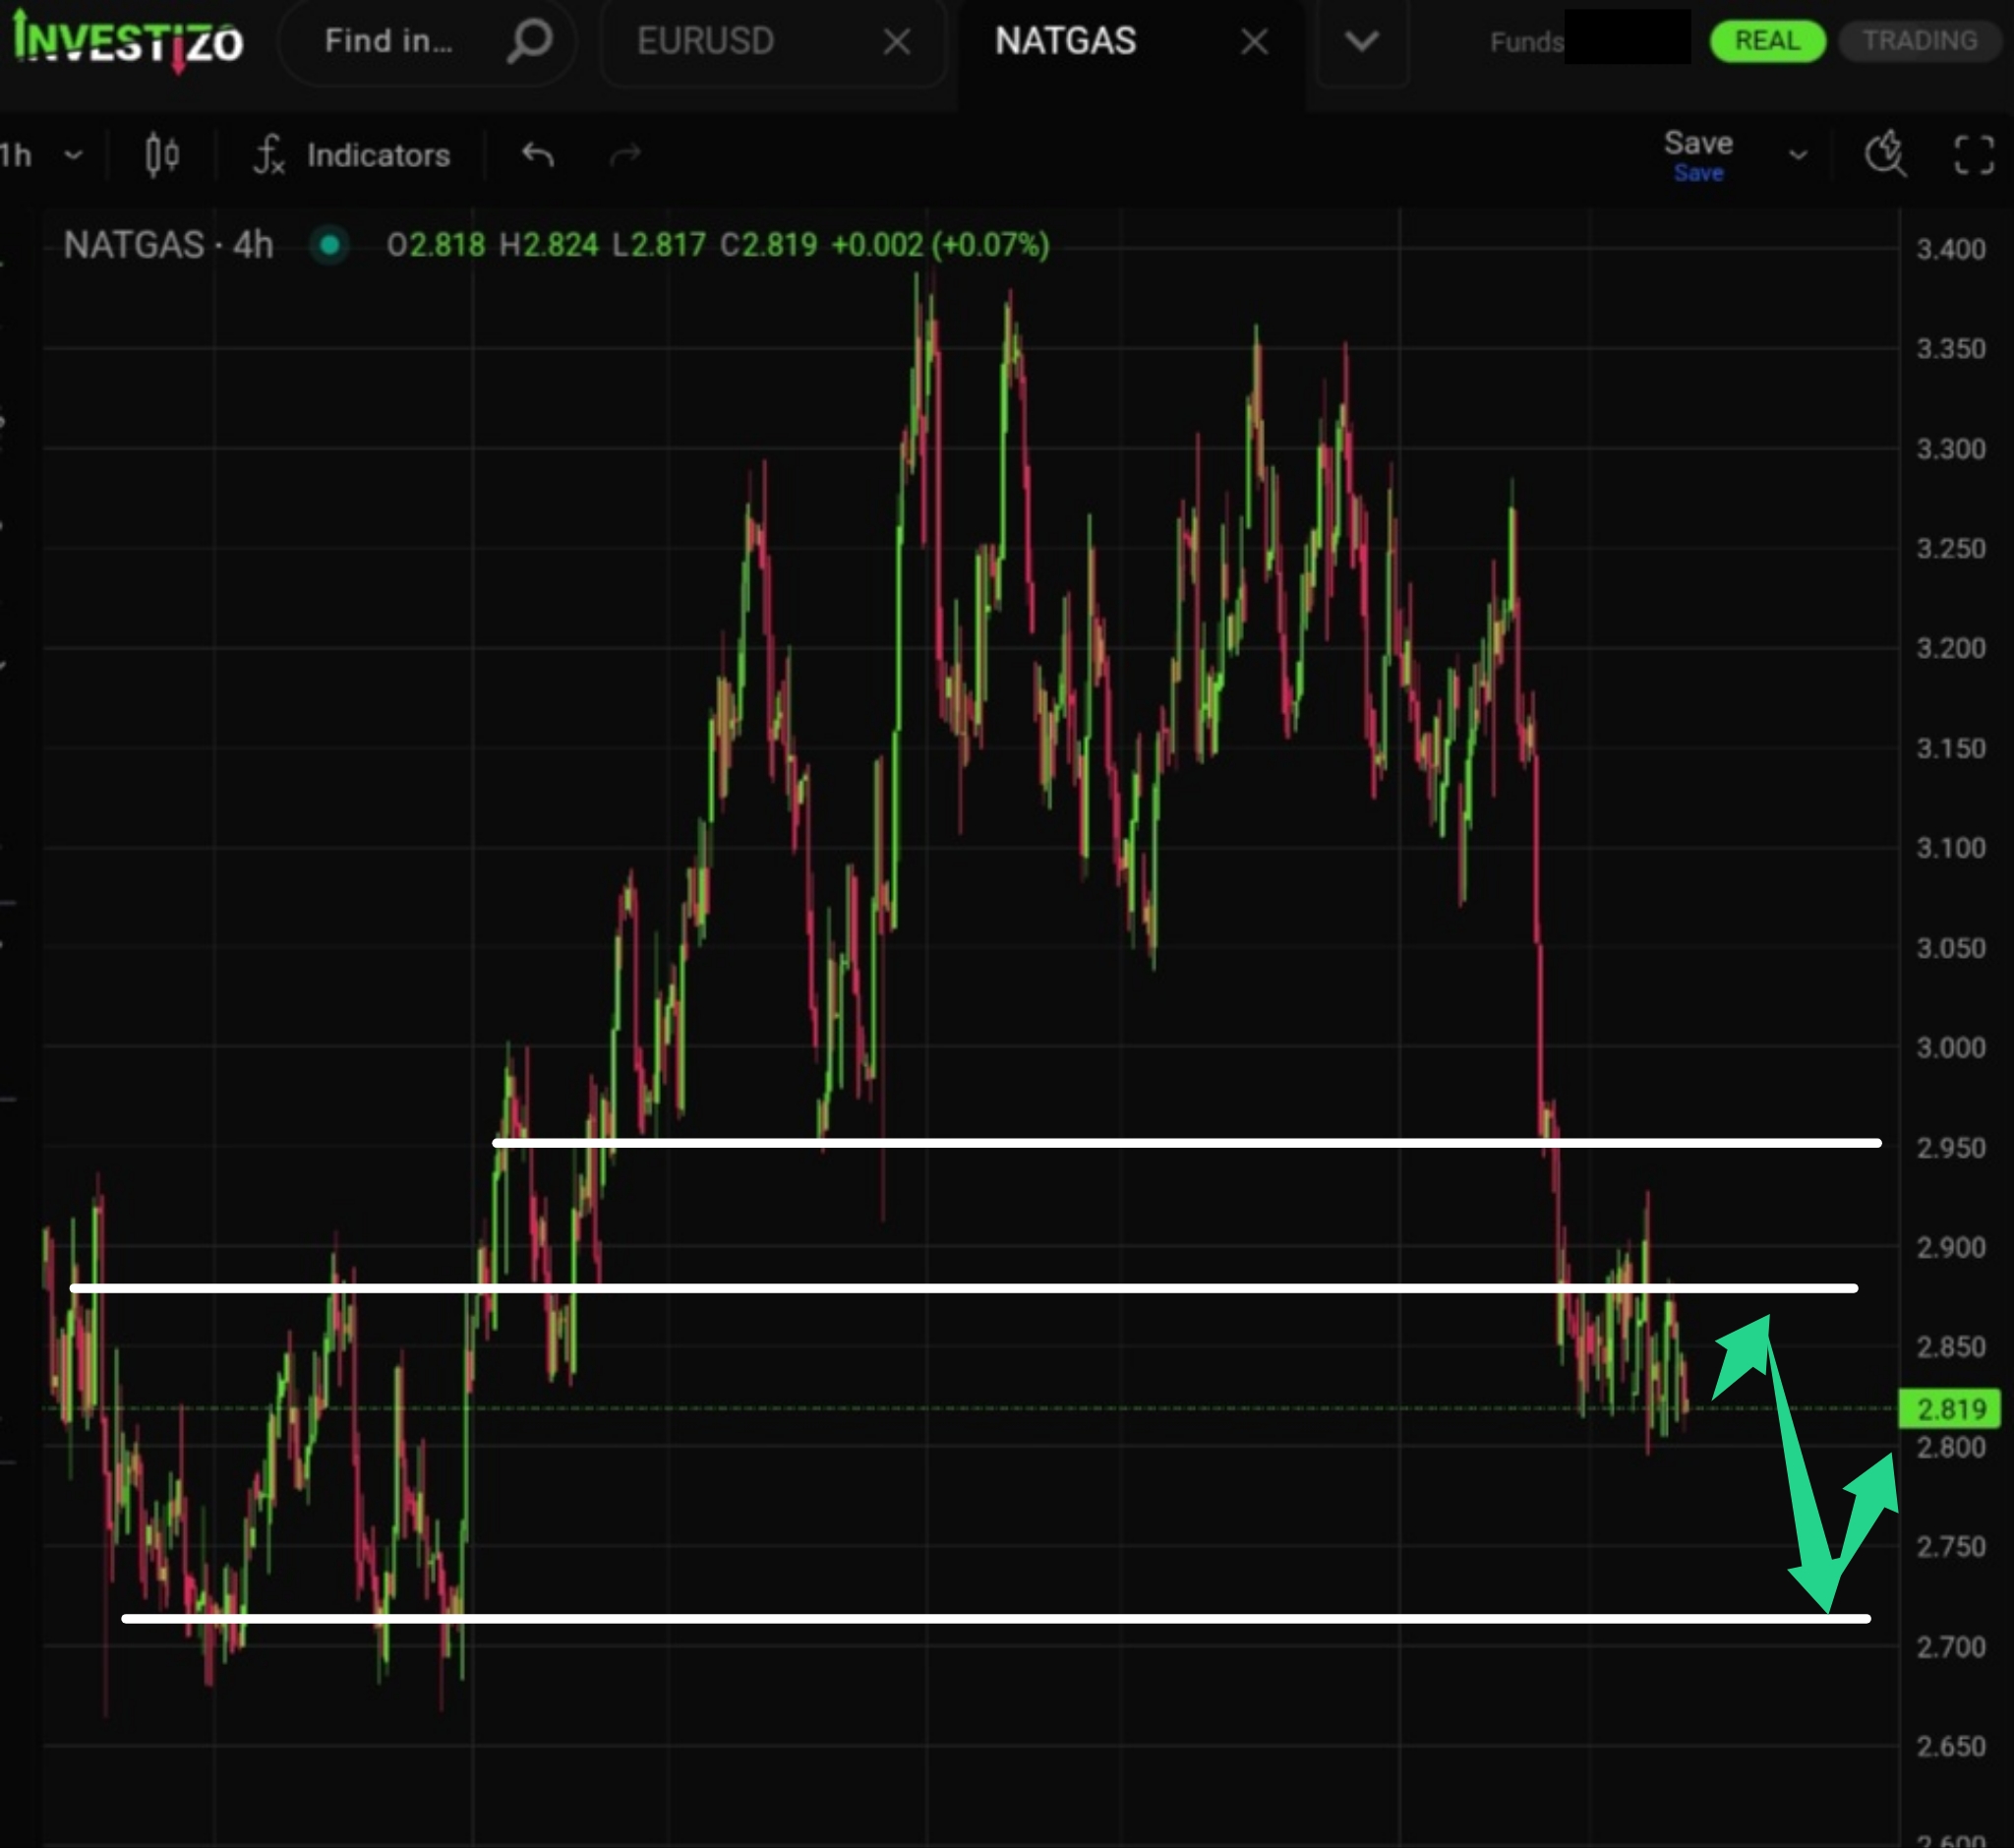Click the NATGAS 4h symbol legend
The image size is (2014, 1848).
pyautogui.click(x=168, y=245)
